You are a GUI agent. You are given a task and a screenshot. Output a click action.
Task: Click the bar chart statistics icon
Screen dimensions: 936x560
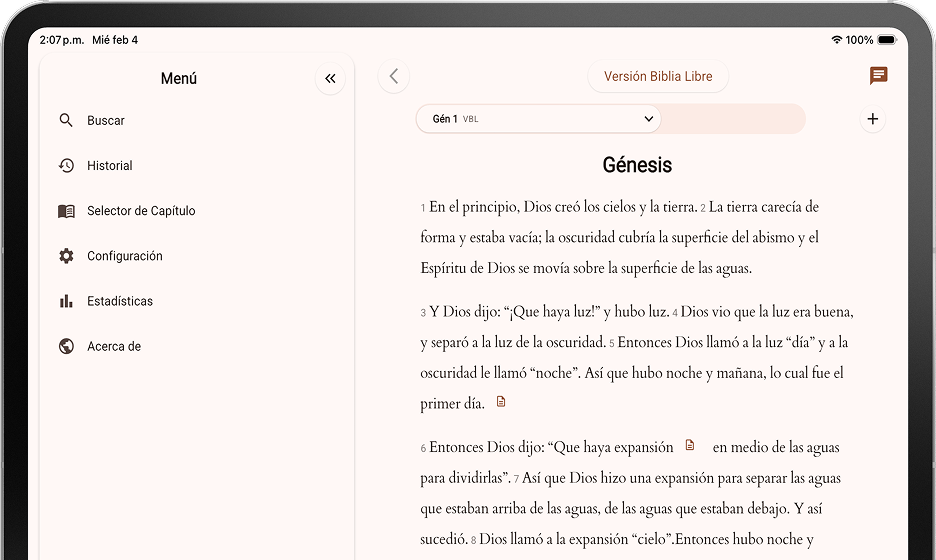coord(66,301)
